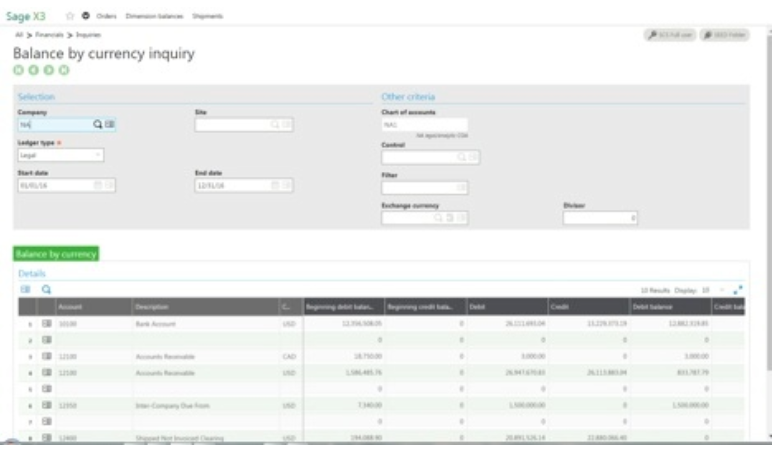Click the favorites star icon in top bar

point(70,16)
